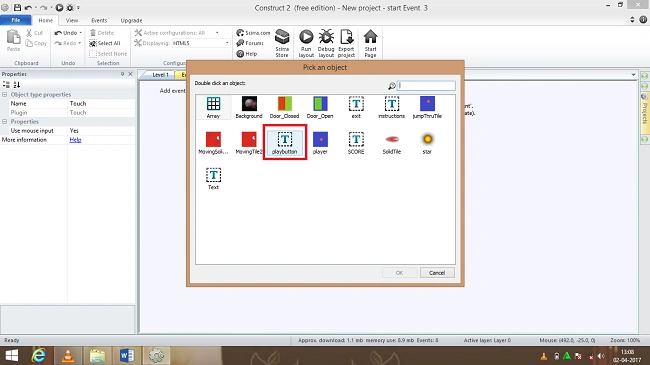Click the volume icon in tray
The height and width of the screenshot is (365, 650).
point(600,356)
